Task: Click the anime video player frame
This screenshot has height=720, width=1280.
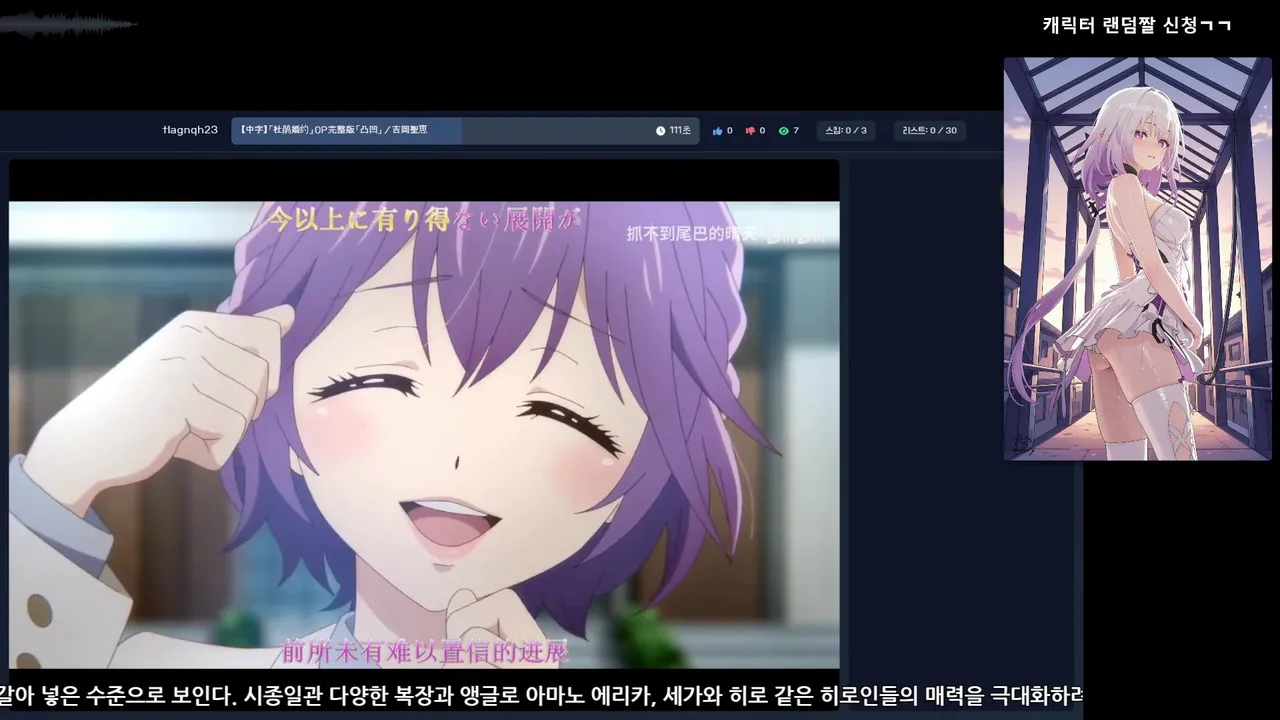Action: pyautogui.click(x=424, y=414)
